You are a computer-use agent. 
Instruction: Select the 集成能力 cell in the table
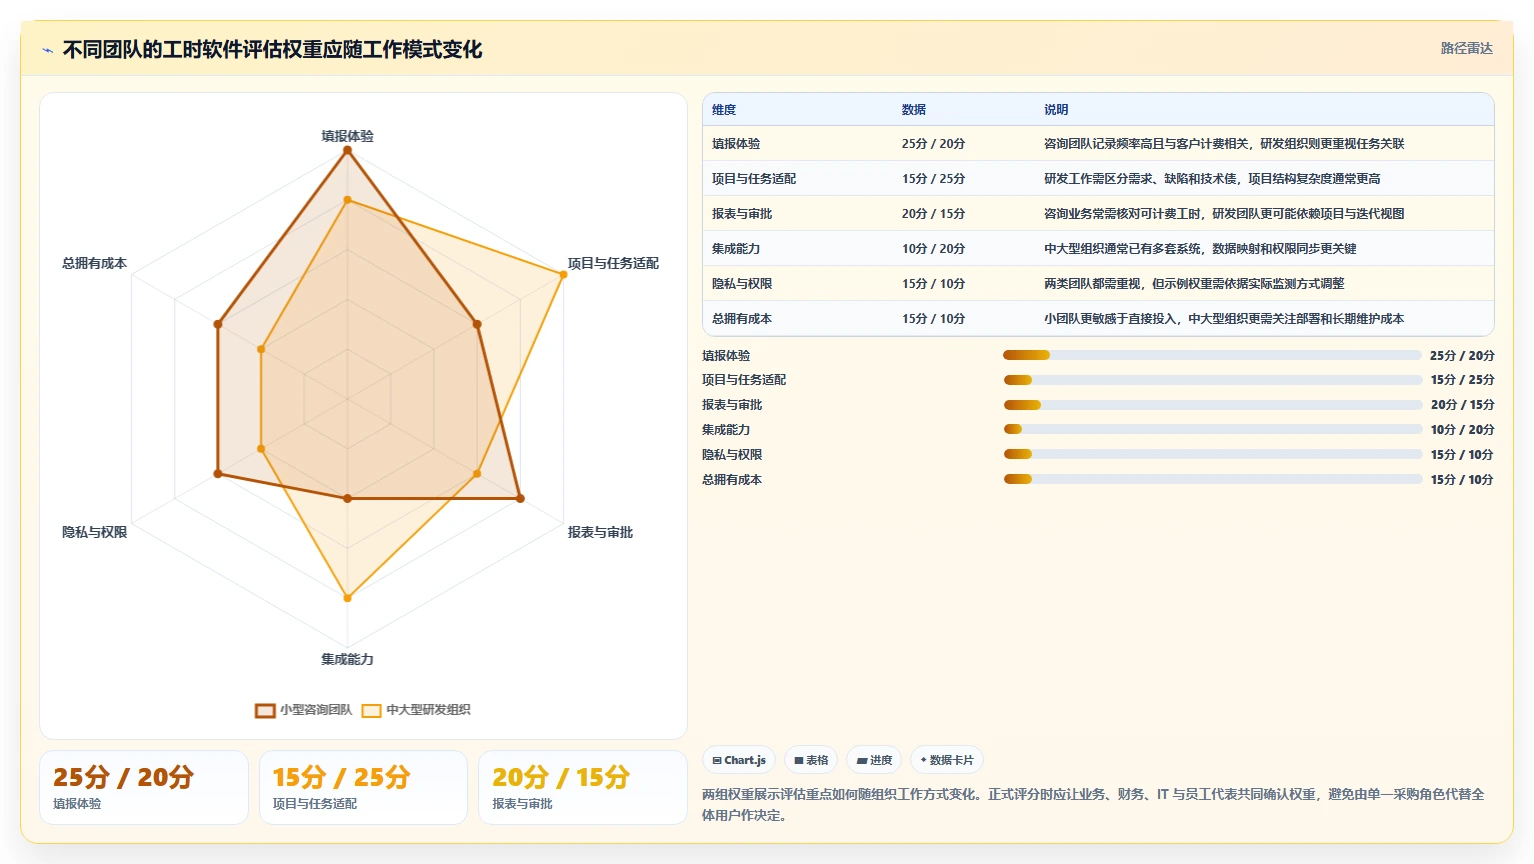click(x=736, y=249)
